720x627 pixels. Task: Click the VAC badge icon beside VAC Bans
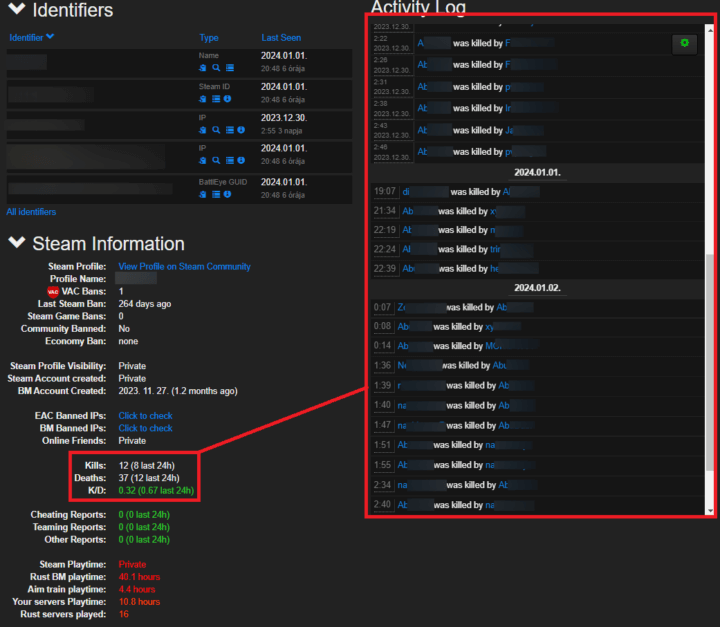pyautogui.click(x=53, y=291)
